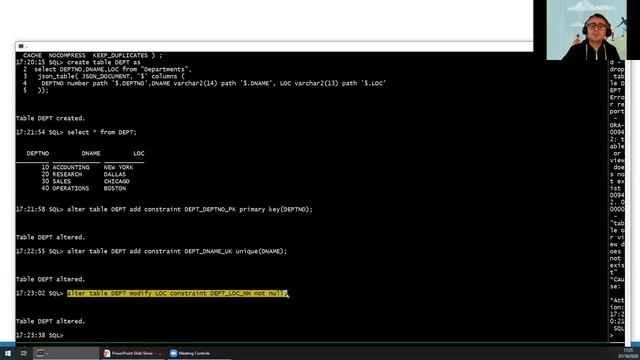Click the DEPTNO column header
Screen dimensions: 640x360
[38, 153]
